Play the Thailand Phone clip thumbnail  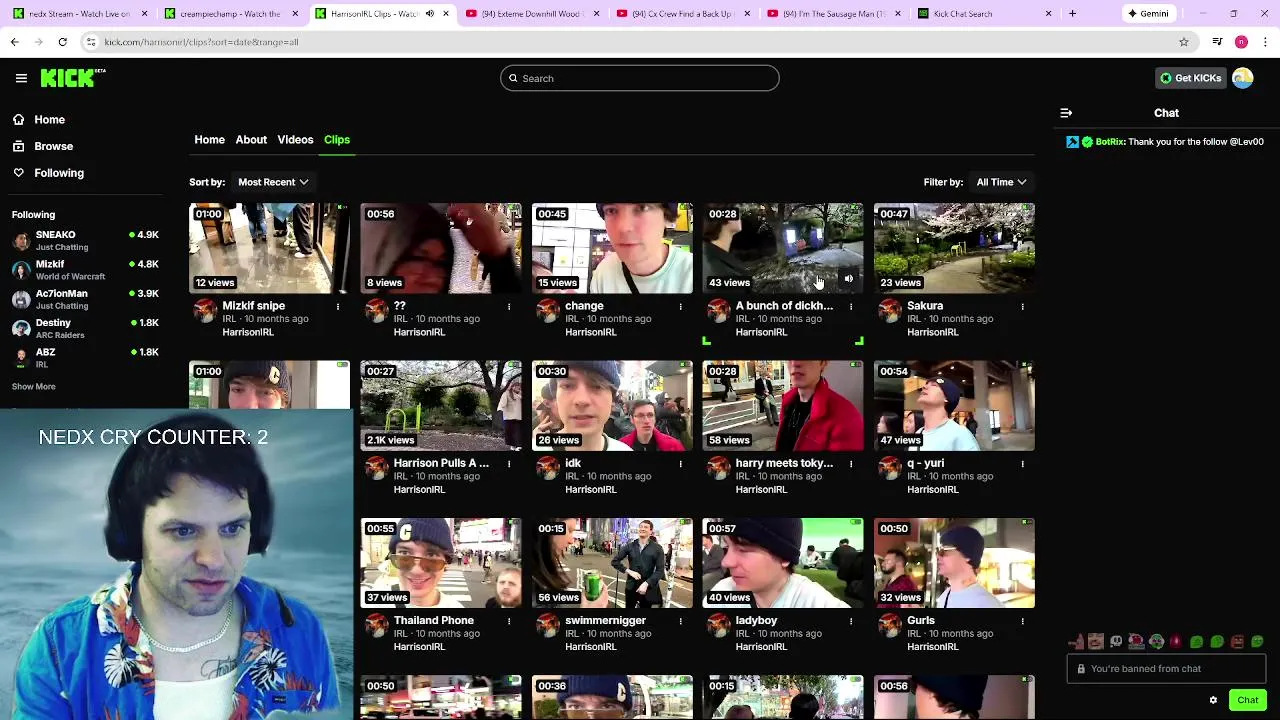(441, 563)
